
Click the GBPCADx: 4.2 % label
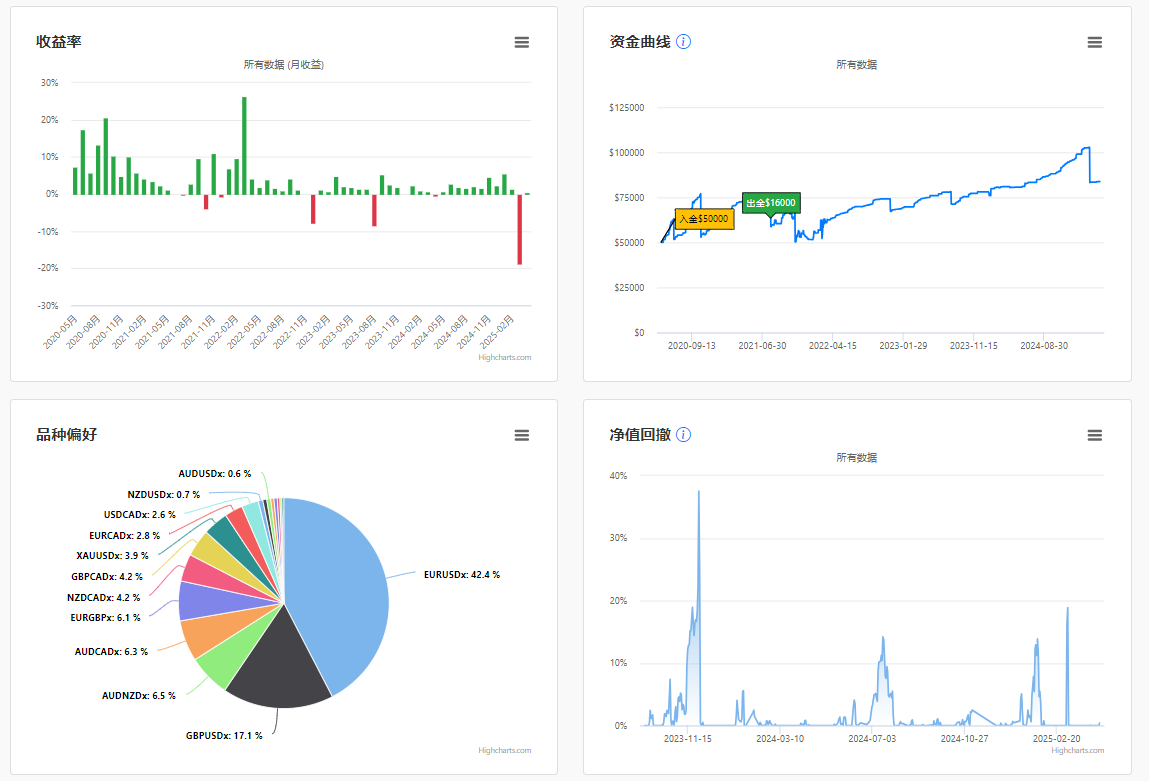107,577
